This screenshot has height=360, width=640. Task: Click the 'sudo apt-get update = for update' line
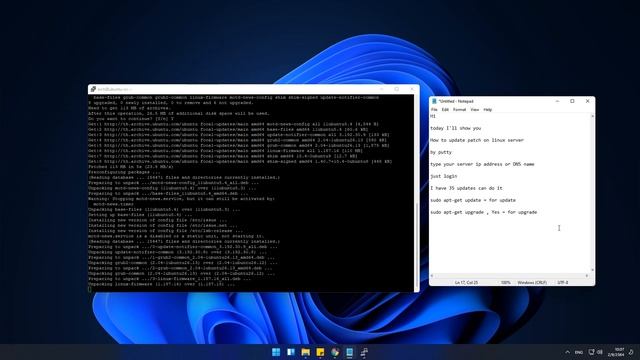[x=473, y=200]
